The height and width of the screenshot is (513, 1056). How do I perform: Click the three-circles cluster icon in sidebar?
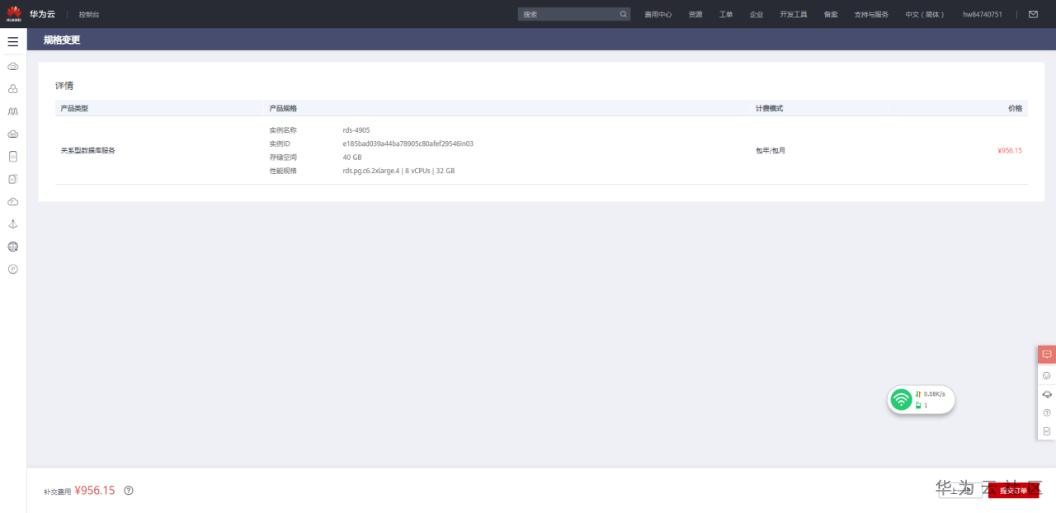(13, 89)
